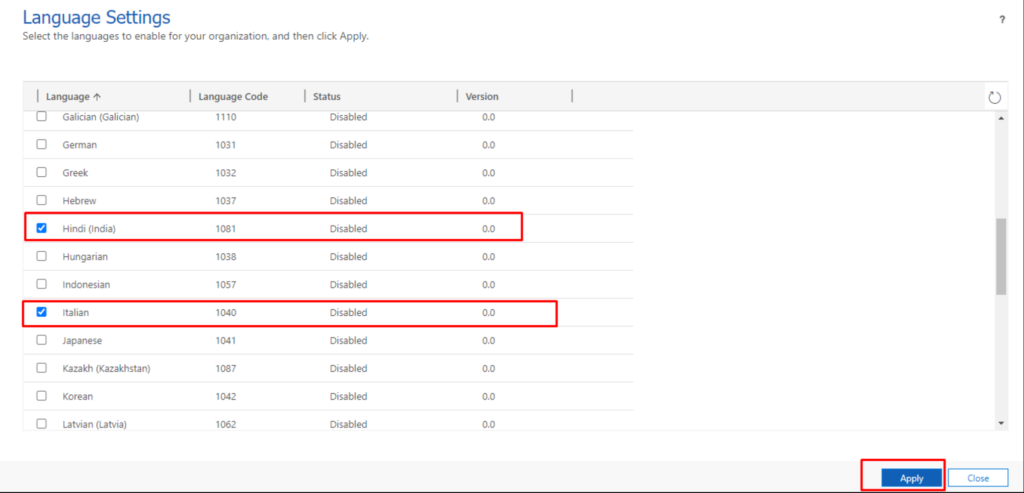Click language code 1042

tap(225, 396)
